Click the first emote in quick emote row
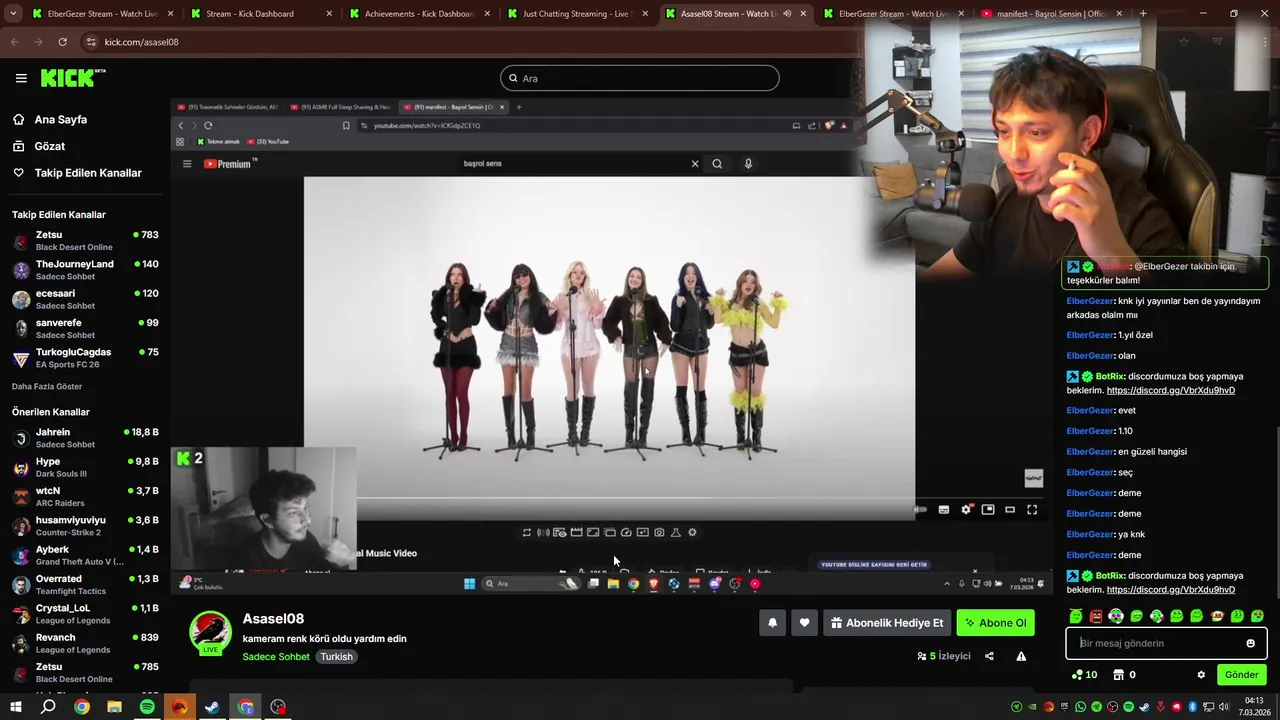 click(1076, 616)
